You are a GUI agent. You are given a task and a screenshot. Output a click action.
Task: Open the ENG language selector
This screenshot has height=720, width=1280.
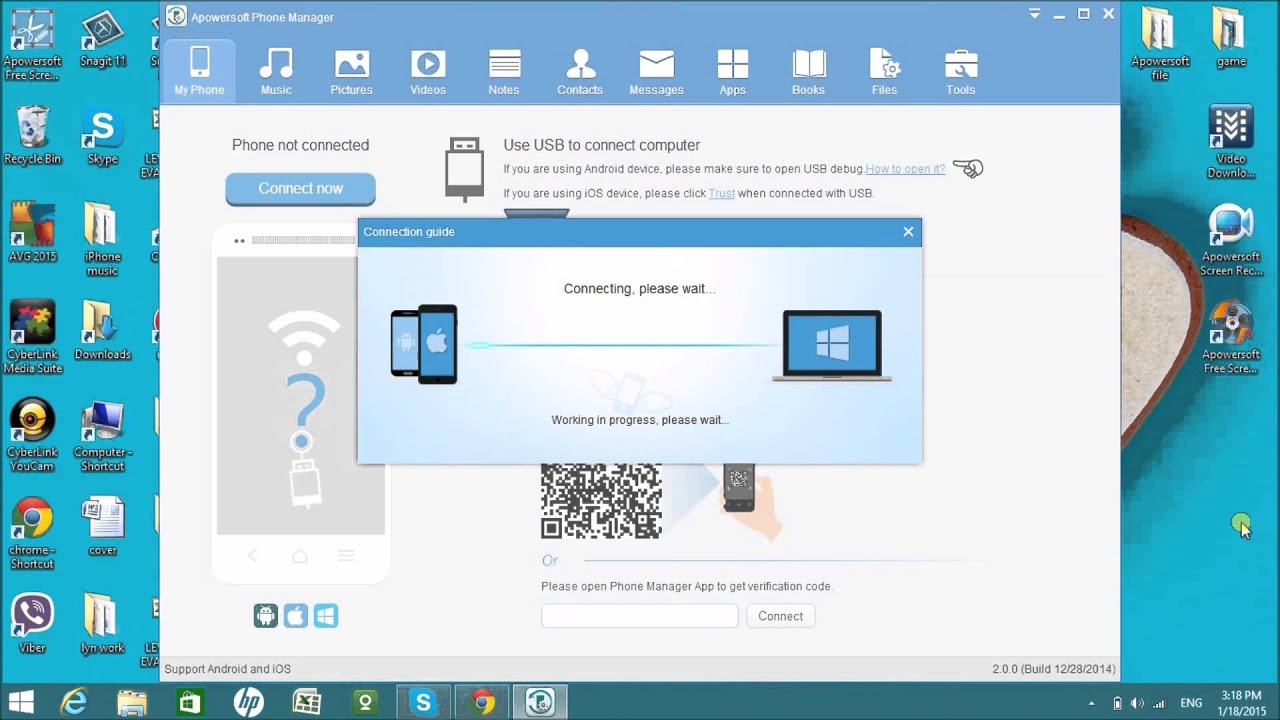point(1191,703)
